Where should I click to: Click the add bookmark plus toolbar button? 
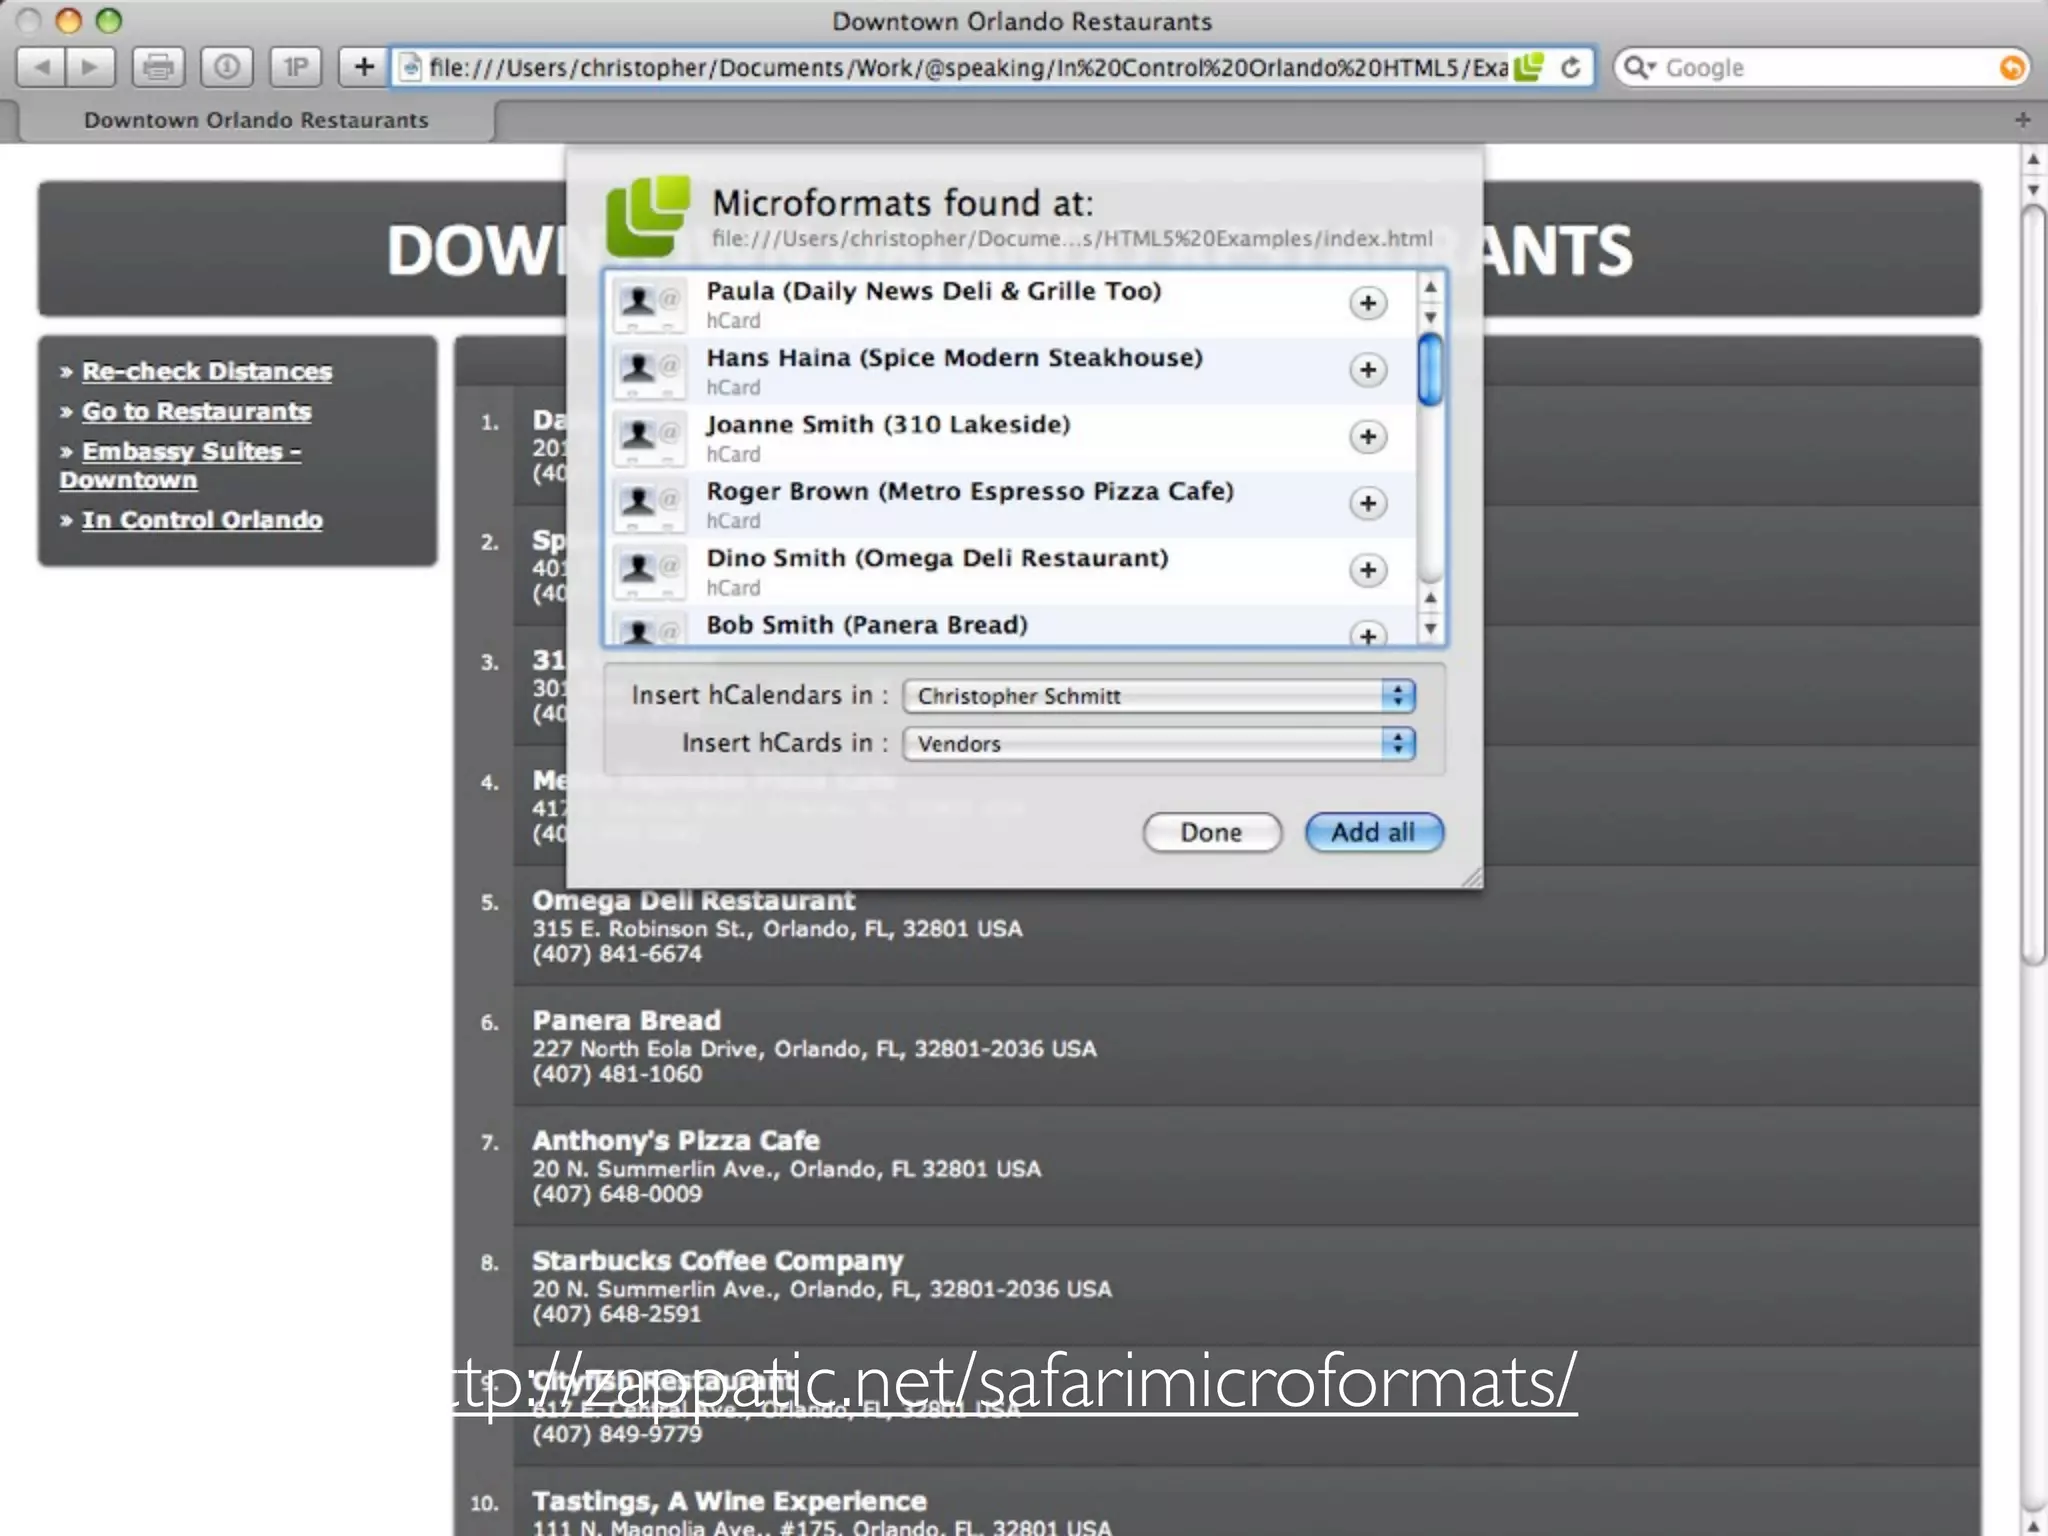pyautogui.click(x=364, y=67)
